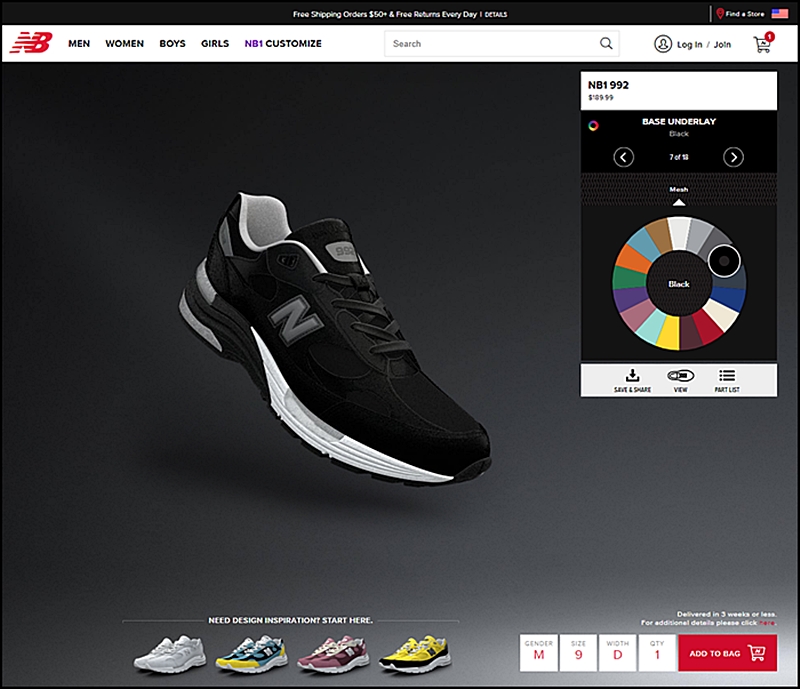
Task: Collapse the Mesh material triangle
Action: click(x=679, y=202)
